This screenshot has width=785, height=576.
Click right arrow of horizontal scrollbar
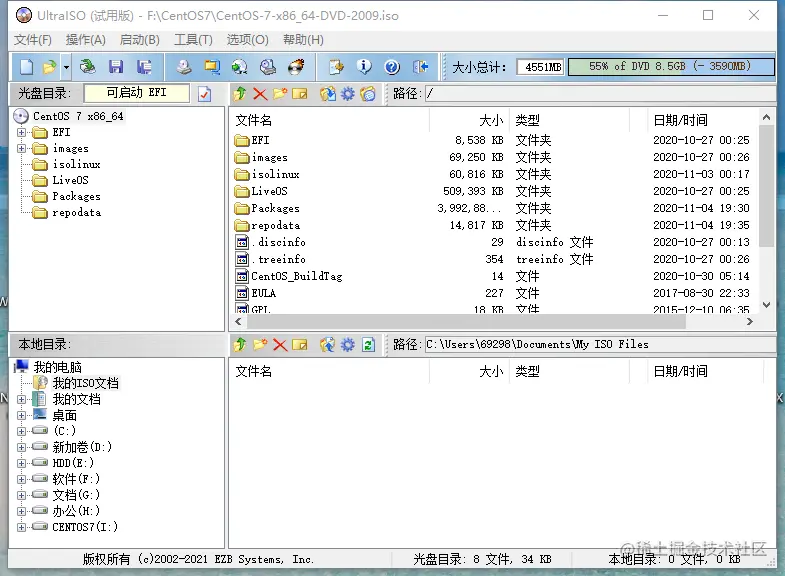coord(749,322)
